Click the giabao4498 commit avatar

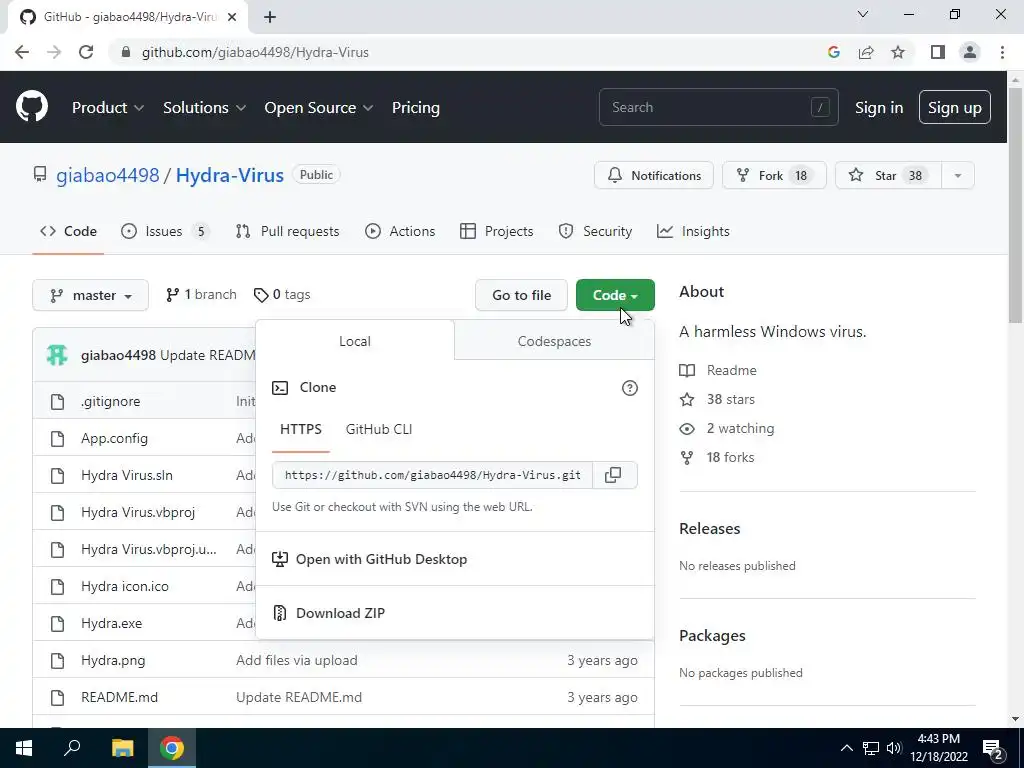(x=57, y=355)
